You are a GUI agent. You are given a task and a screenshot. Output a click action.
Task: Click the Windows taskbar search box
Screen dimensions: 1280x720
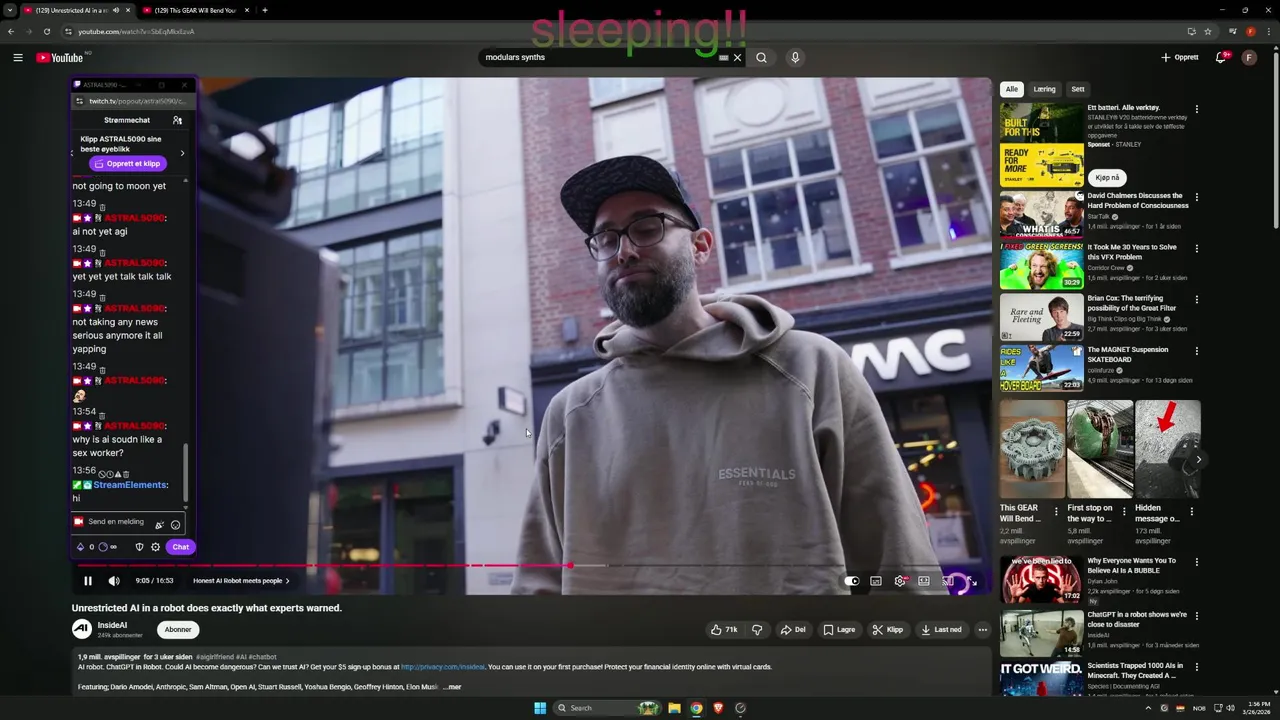608,708
